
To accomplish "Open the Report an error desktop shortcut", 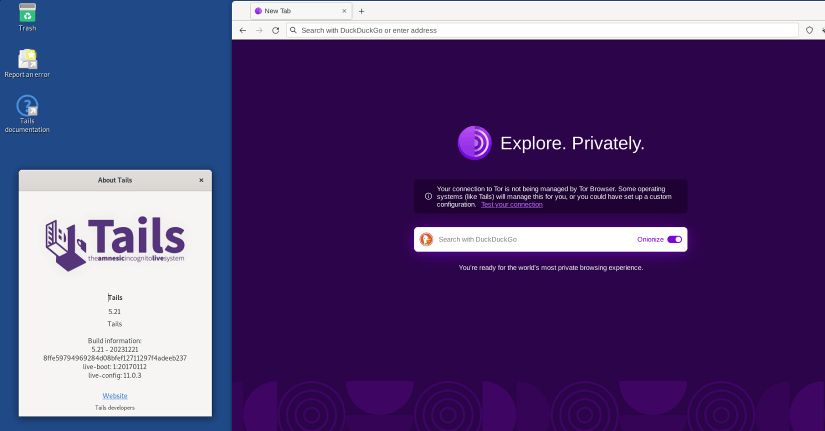I will [x=27, y=63].
